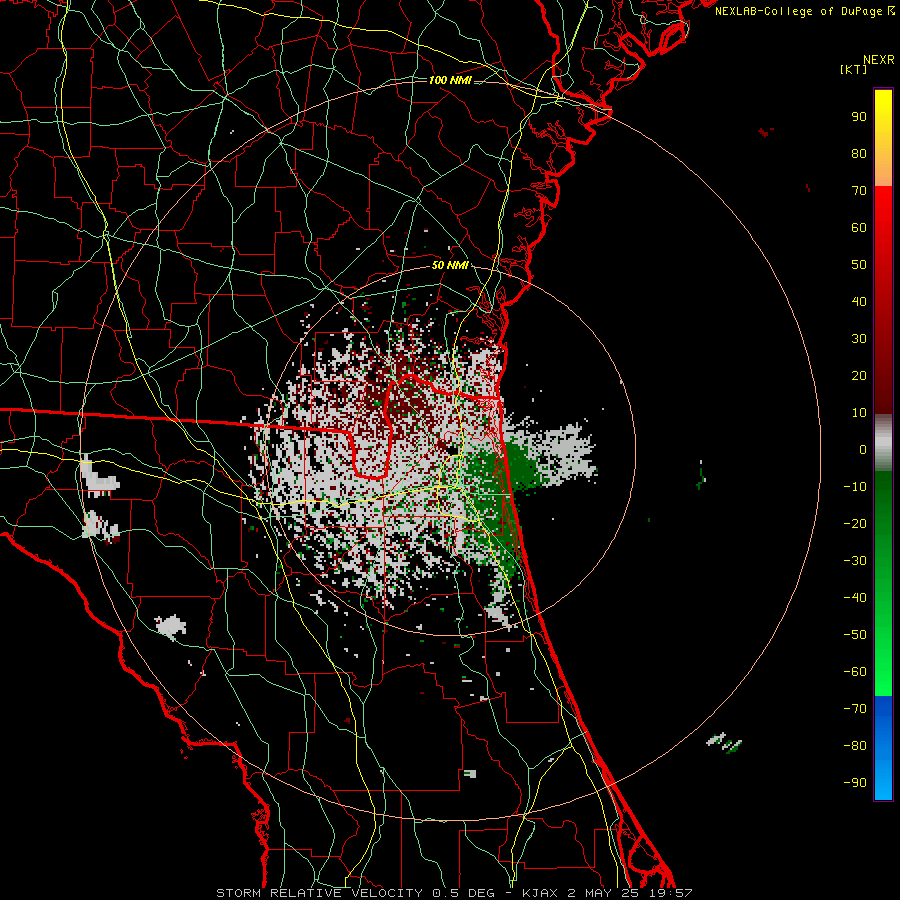Click the 70 value on the velocity scale
The image size is (900, 900).
[859, 191]
